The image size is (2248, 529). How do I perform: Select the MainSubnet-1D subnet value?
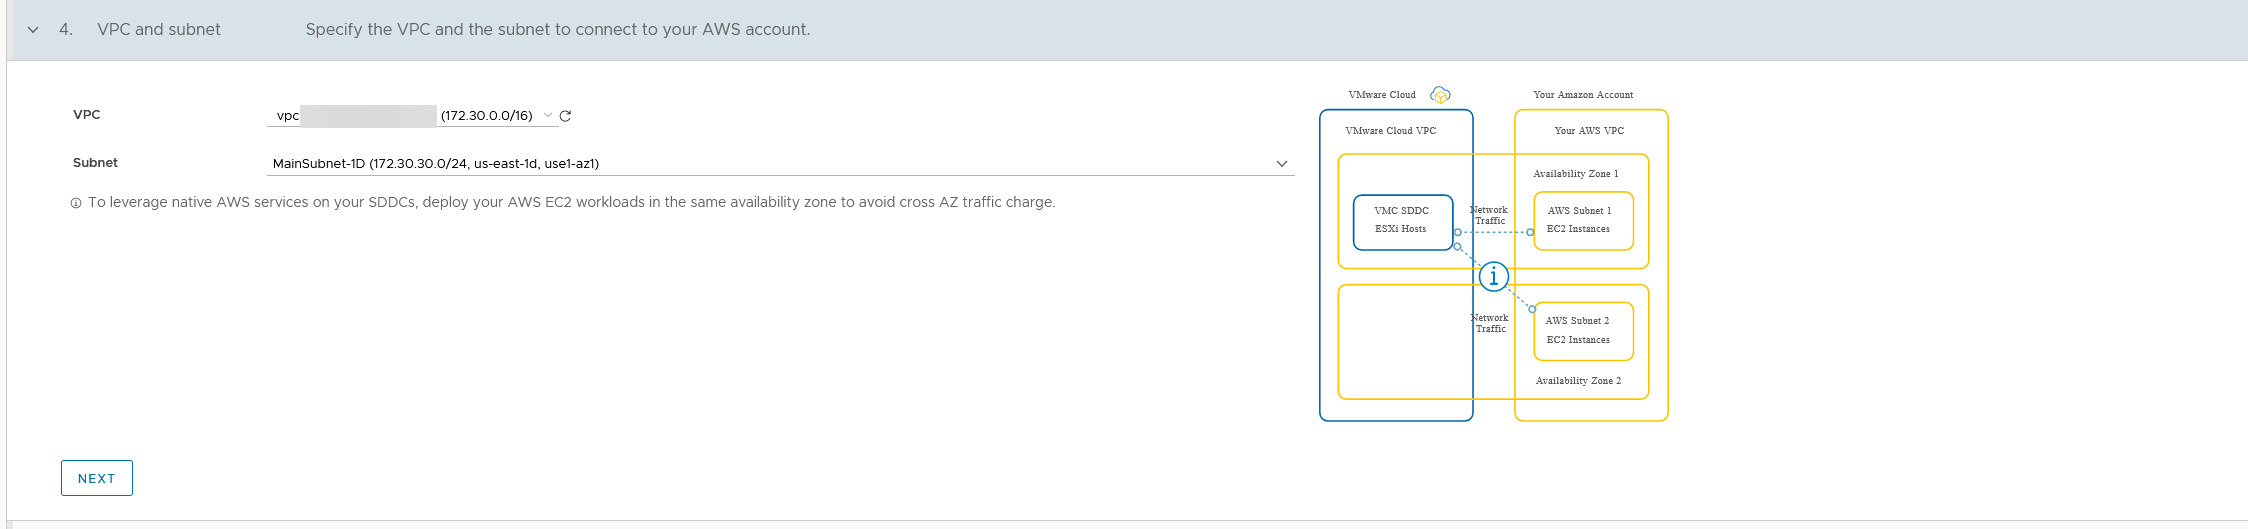(x=436, y=163)
